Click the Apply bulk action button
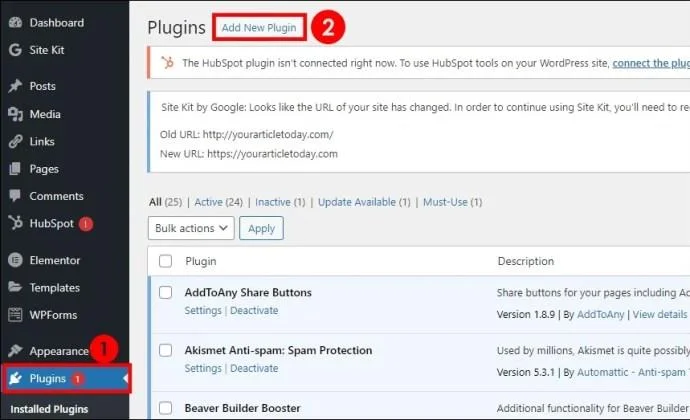 (x=261, y=228)
